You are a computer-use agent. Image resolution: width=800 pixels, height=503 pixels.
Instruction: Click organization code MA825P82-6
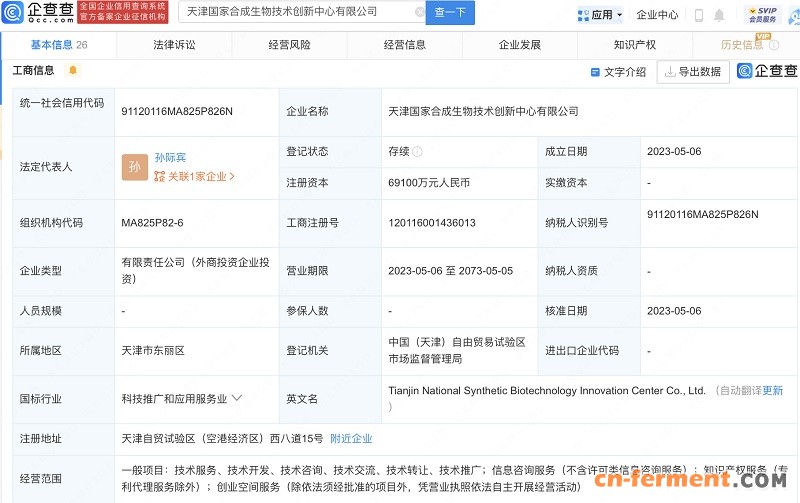click(153, 223)
